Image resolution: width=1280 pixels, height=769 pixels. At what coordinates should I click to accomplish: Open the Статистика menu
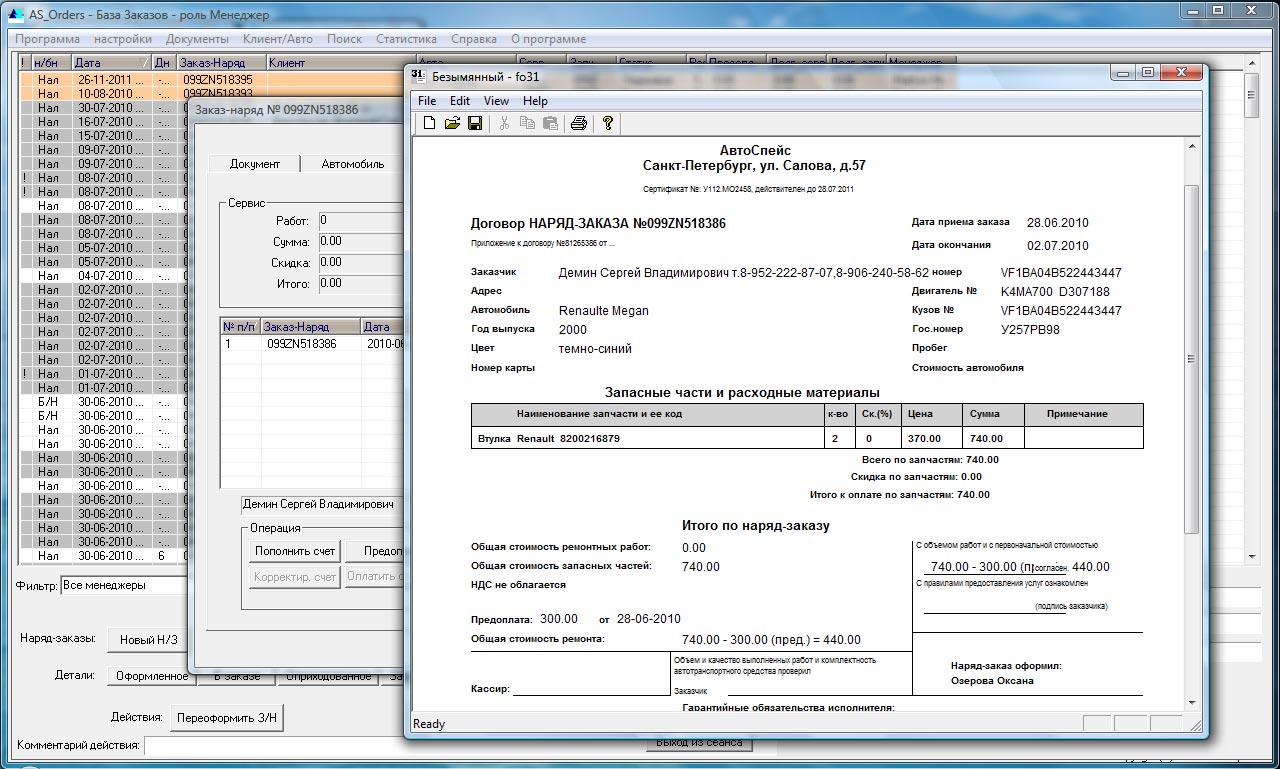pos(406,39)
